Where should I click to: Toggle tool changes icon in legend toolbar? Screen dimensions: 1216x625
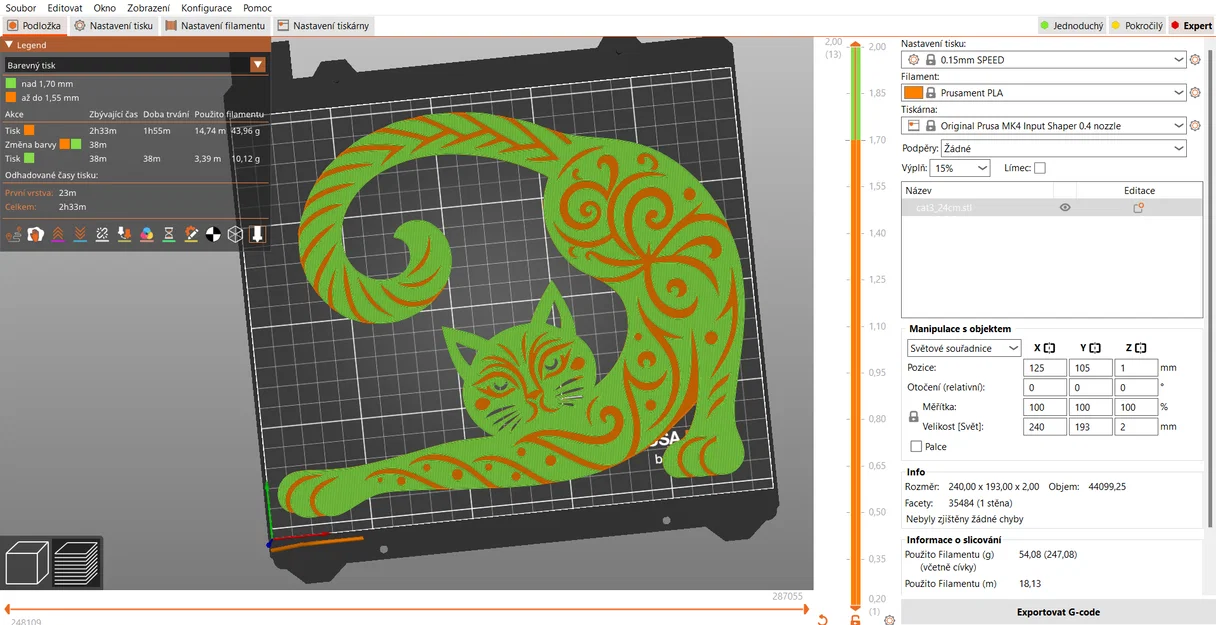tap(124, 235)
